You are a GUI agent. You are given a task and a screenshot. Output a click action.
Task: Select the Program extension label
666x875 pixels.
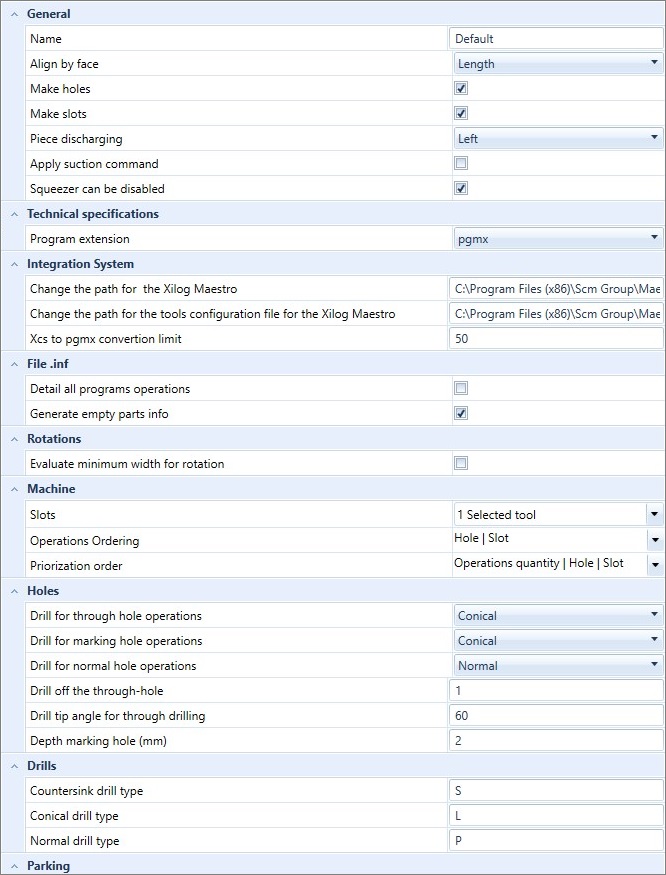pos(80,239)
